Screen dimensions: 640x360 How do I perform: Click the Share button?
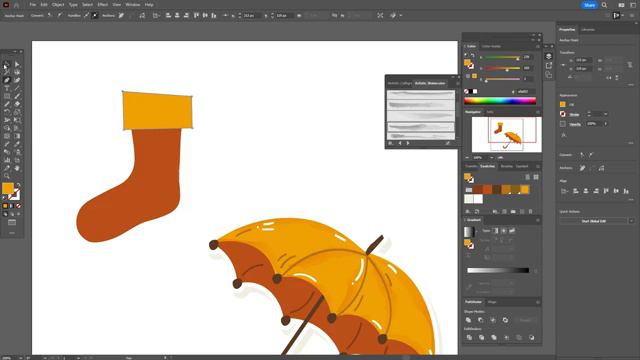[x=589, y=5]
